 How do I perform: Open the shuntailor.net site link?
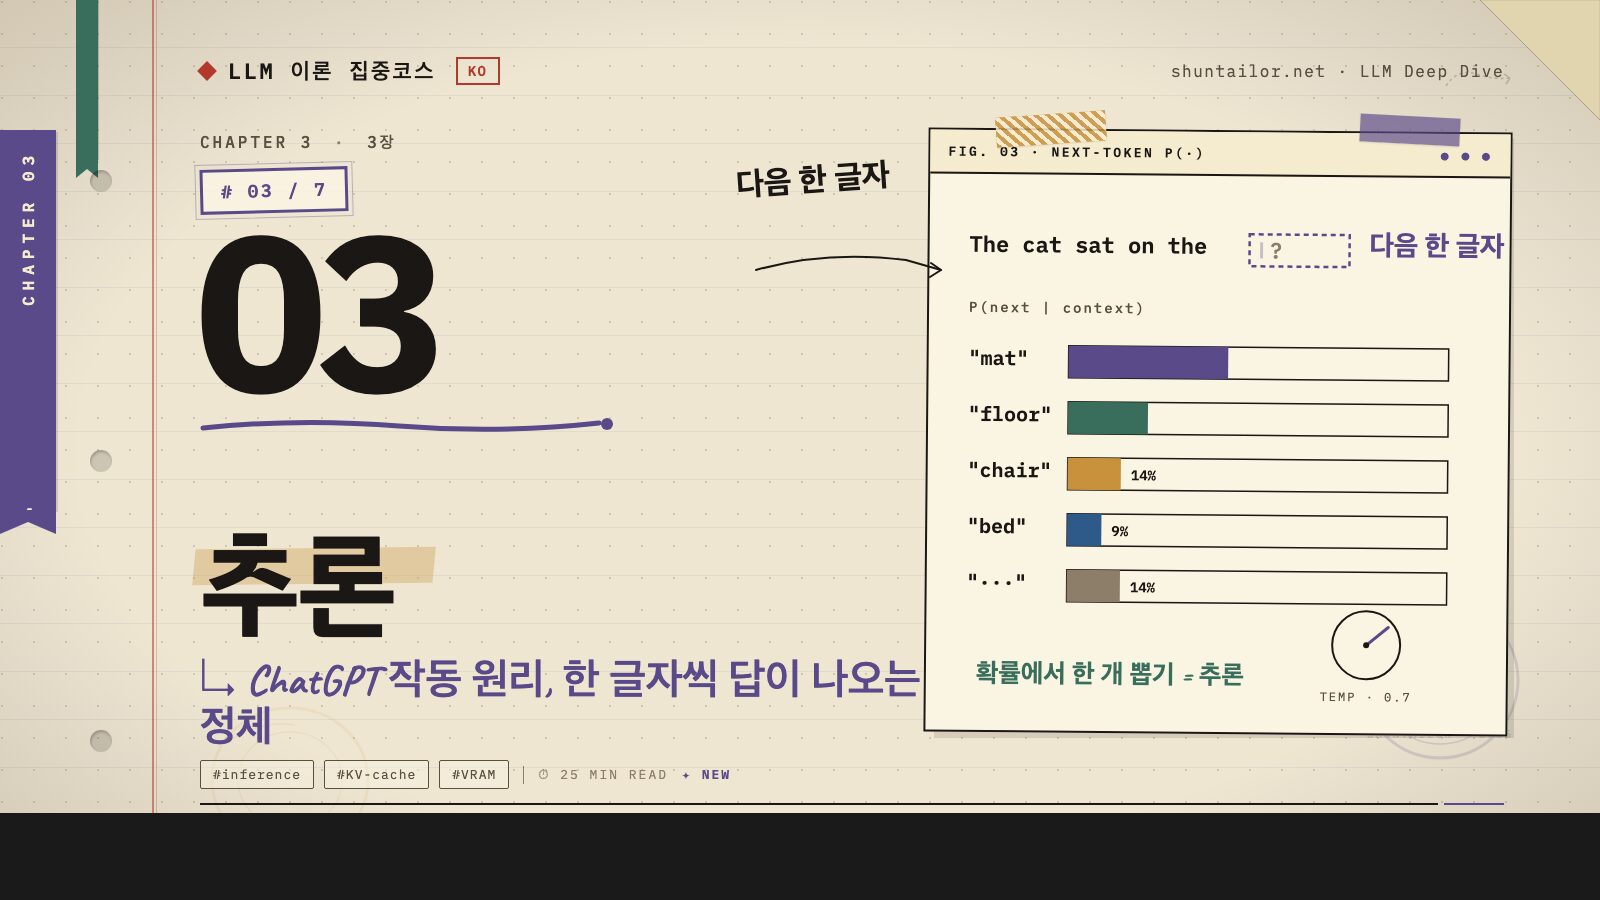(1248, 71)
